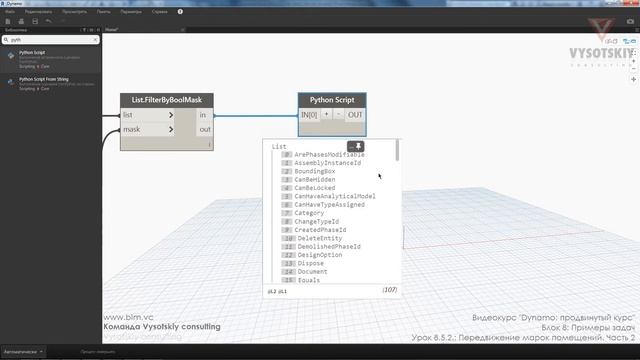Clear the library search with X
The image size is (640, 360).
pyautogui.click(x=95, y=40)
